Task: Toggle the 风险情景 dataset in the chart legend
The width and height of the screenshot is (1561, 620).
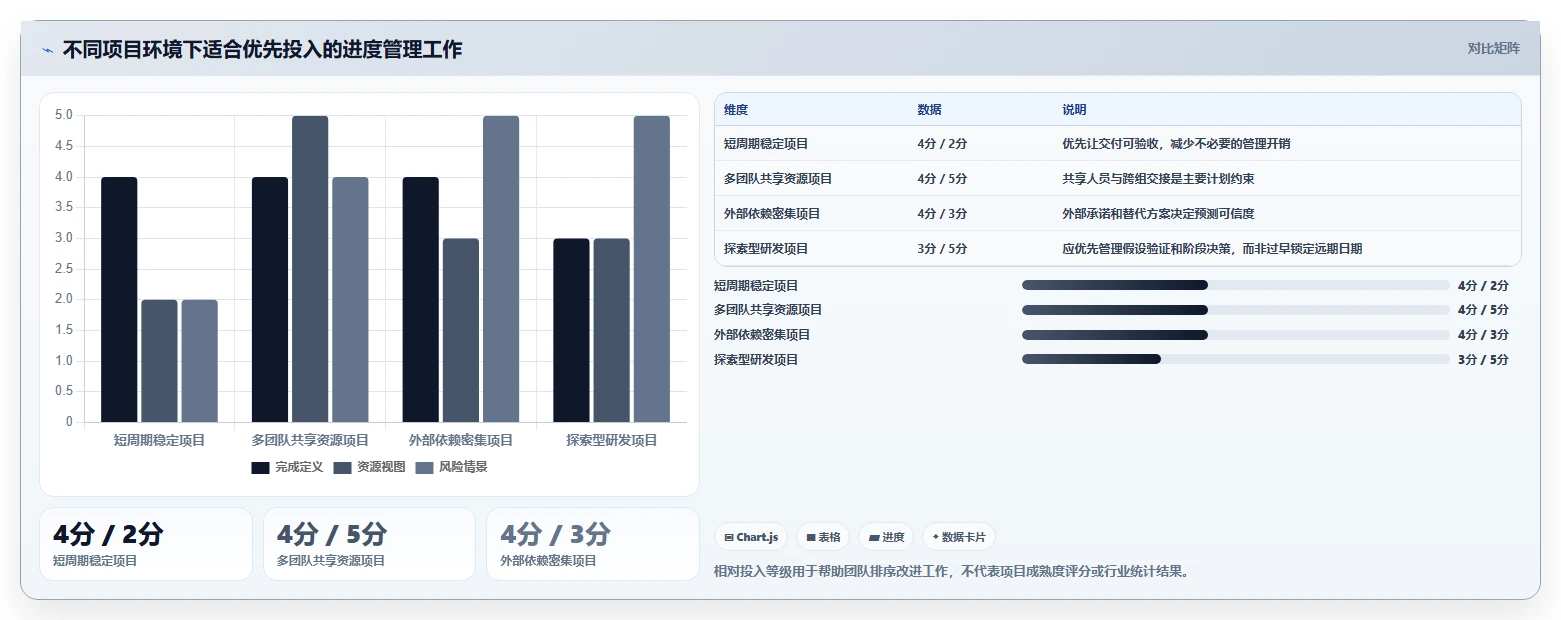Action: tap(451, 467)
